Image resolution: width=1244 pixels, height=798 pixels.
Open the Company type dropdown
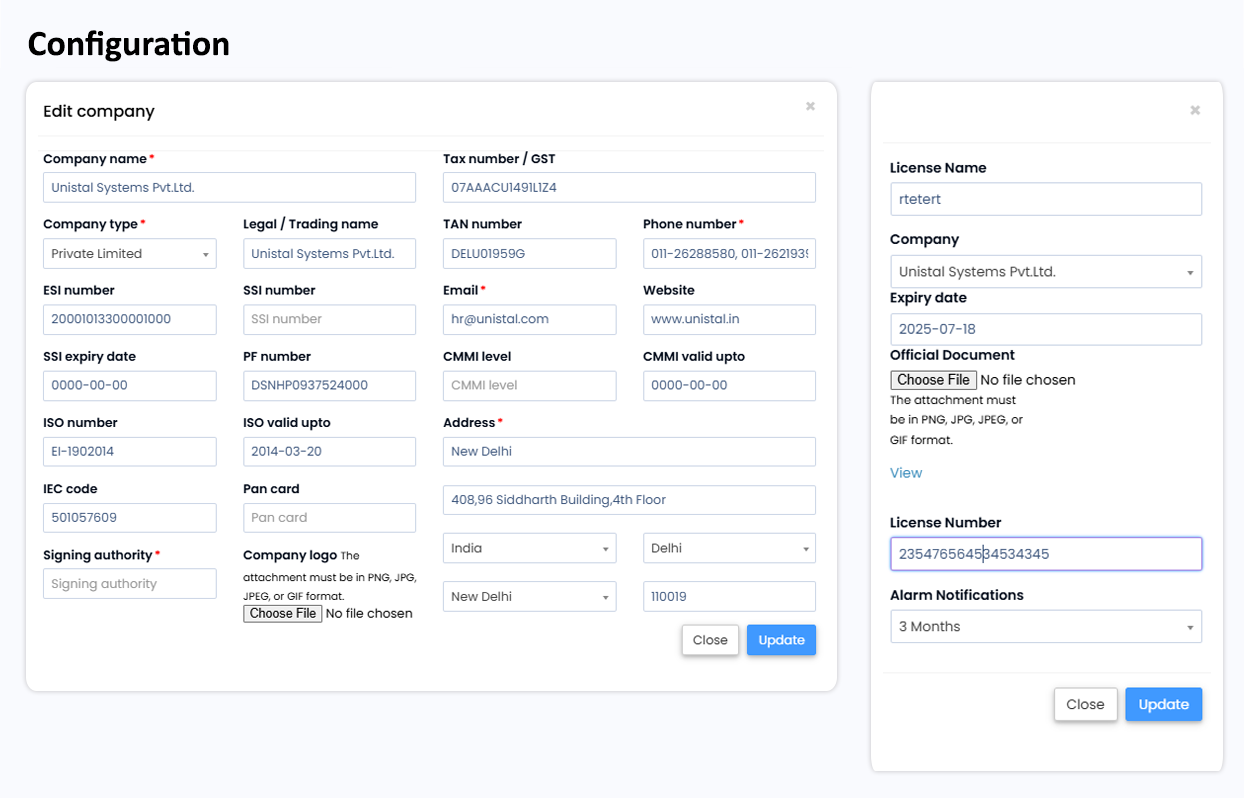tap(129, 254)
